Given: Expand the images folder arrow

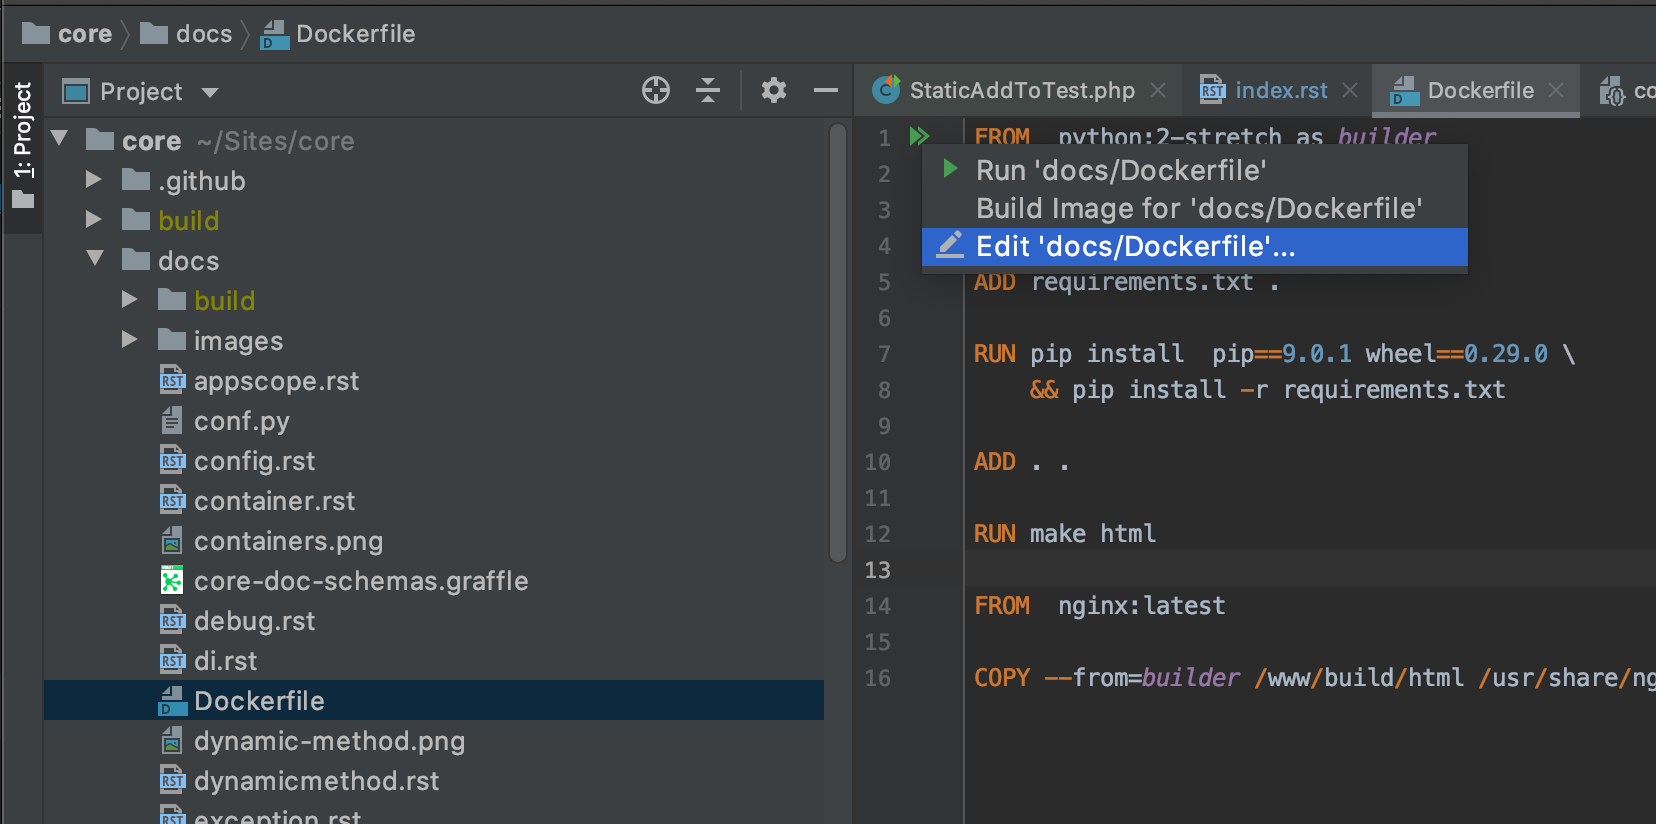Looking at the screenshot, I should click(x=130, y=339).
